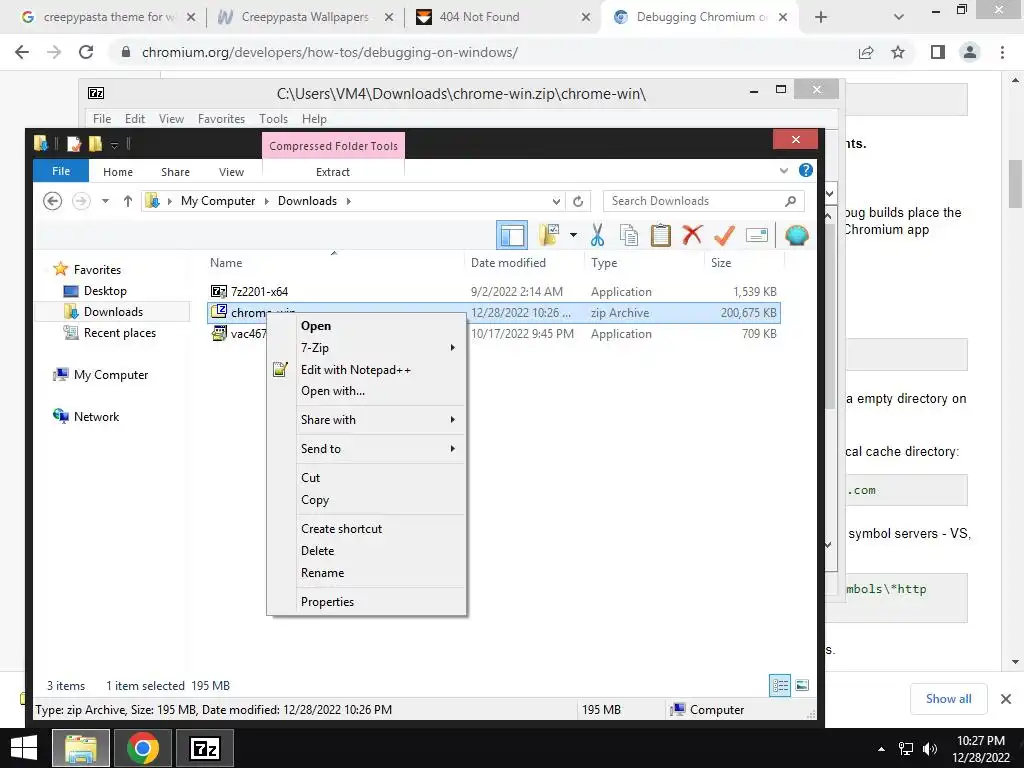1024x768 pixels.
Task: Open Favorites menu in 7-Zip window
Action: (221, 119)
